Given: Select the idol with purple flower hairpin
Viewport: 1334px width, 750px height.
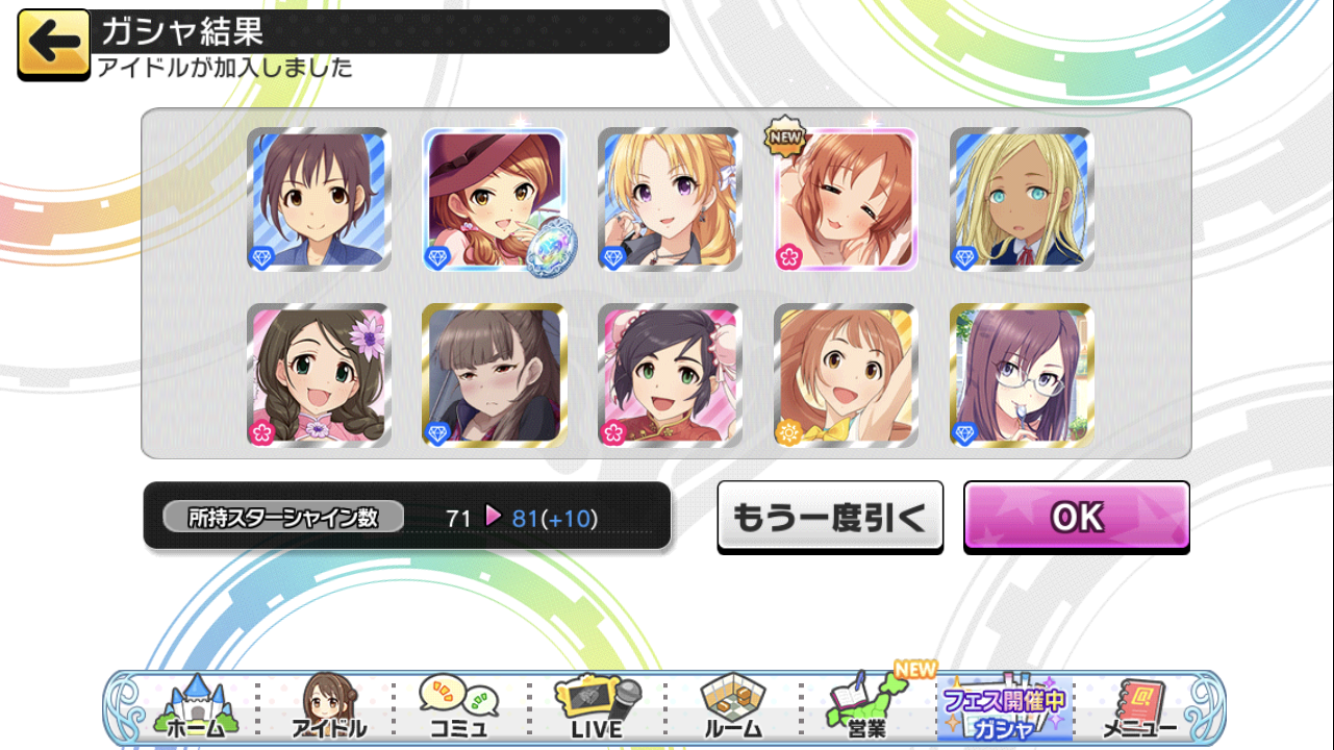Looking at the screenshot, I should click(319, 375).
